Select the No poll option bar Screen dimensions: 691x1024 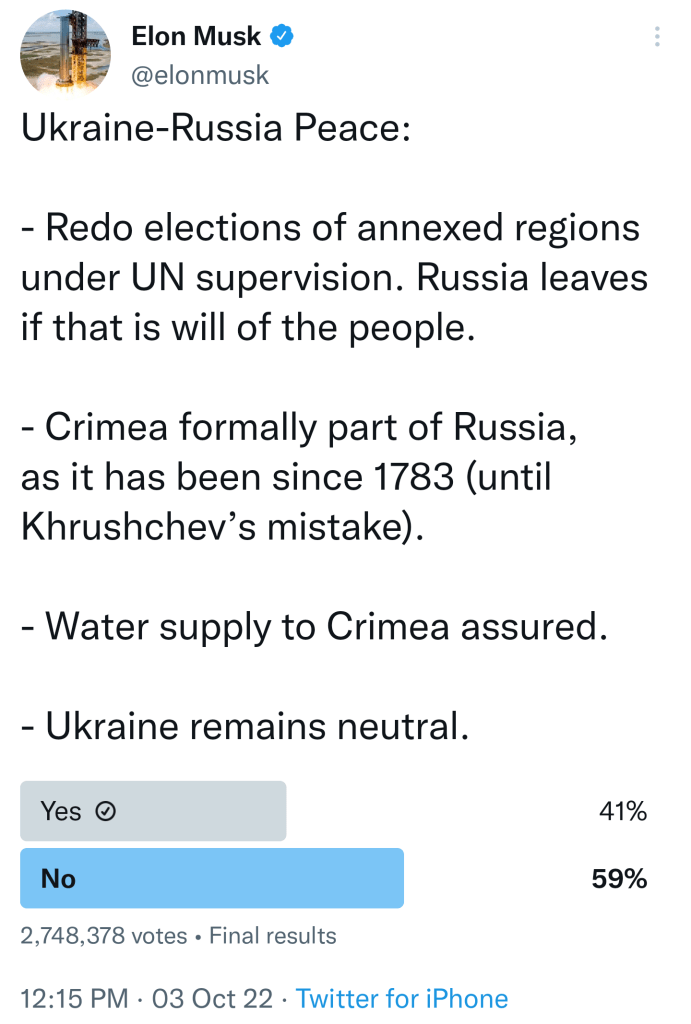point(212,878)
